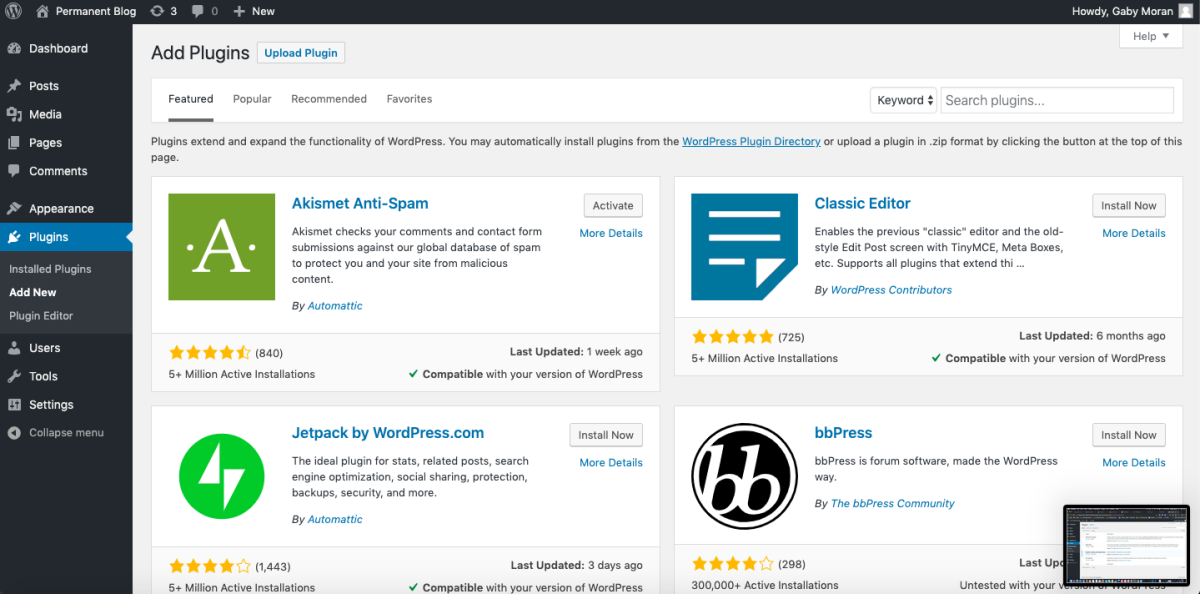Click the Tools wrench icon
This screenshot has height=594, width=1200.
tap(18, 376)
